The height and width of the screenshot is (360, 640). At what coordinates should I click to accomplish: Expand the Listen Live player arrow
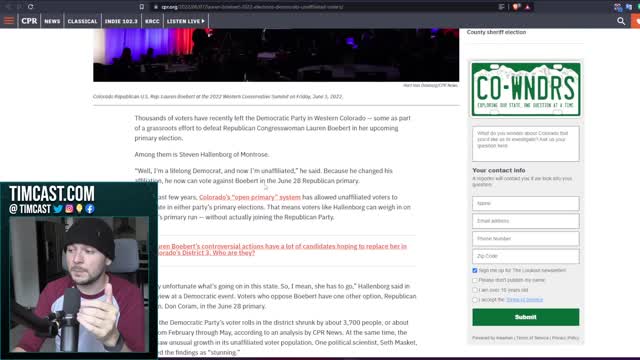203,21
